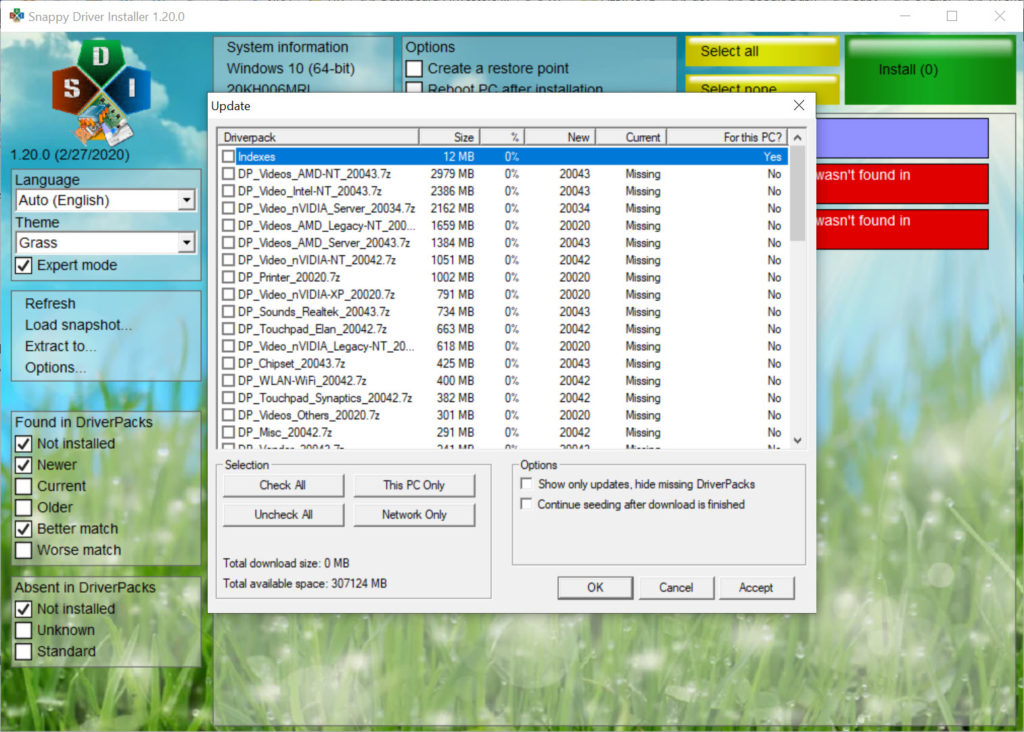Check DP_Chipset_20043.7z checkbox

(x=228, y=364)
